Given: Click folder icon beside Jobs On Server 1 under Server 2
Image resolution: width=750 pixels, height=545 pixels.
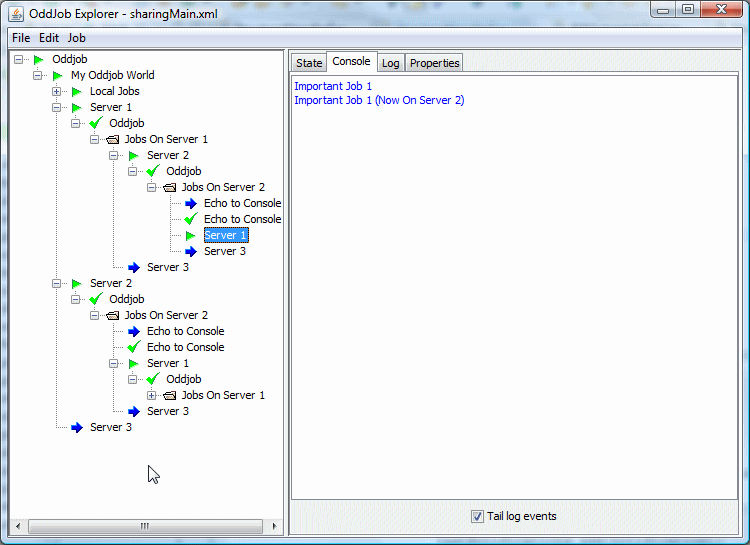Looking at the screenshot, I should pyautogui.click(x=169, y=396).
